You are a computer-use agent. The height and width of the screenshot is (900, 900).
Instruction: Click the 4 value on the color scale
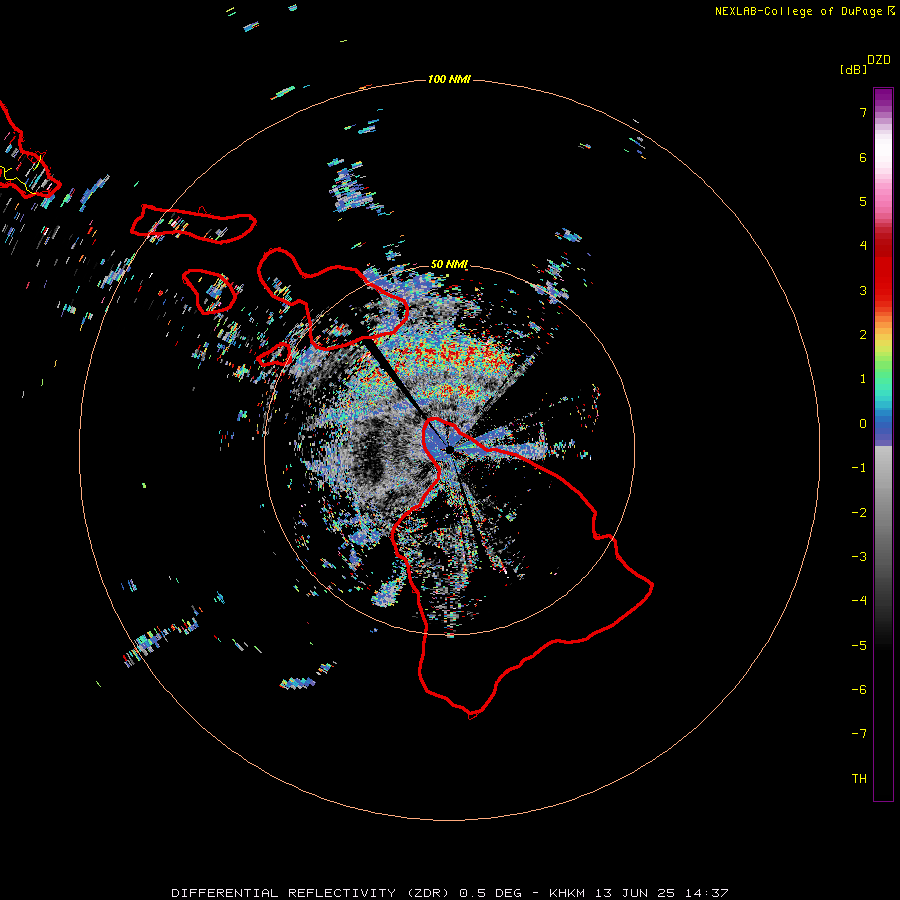pos(863,246)
